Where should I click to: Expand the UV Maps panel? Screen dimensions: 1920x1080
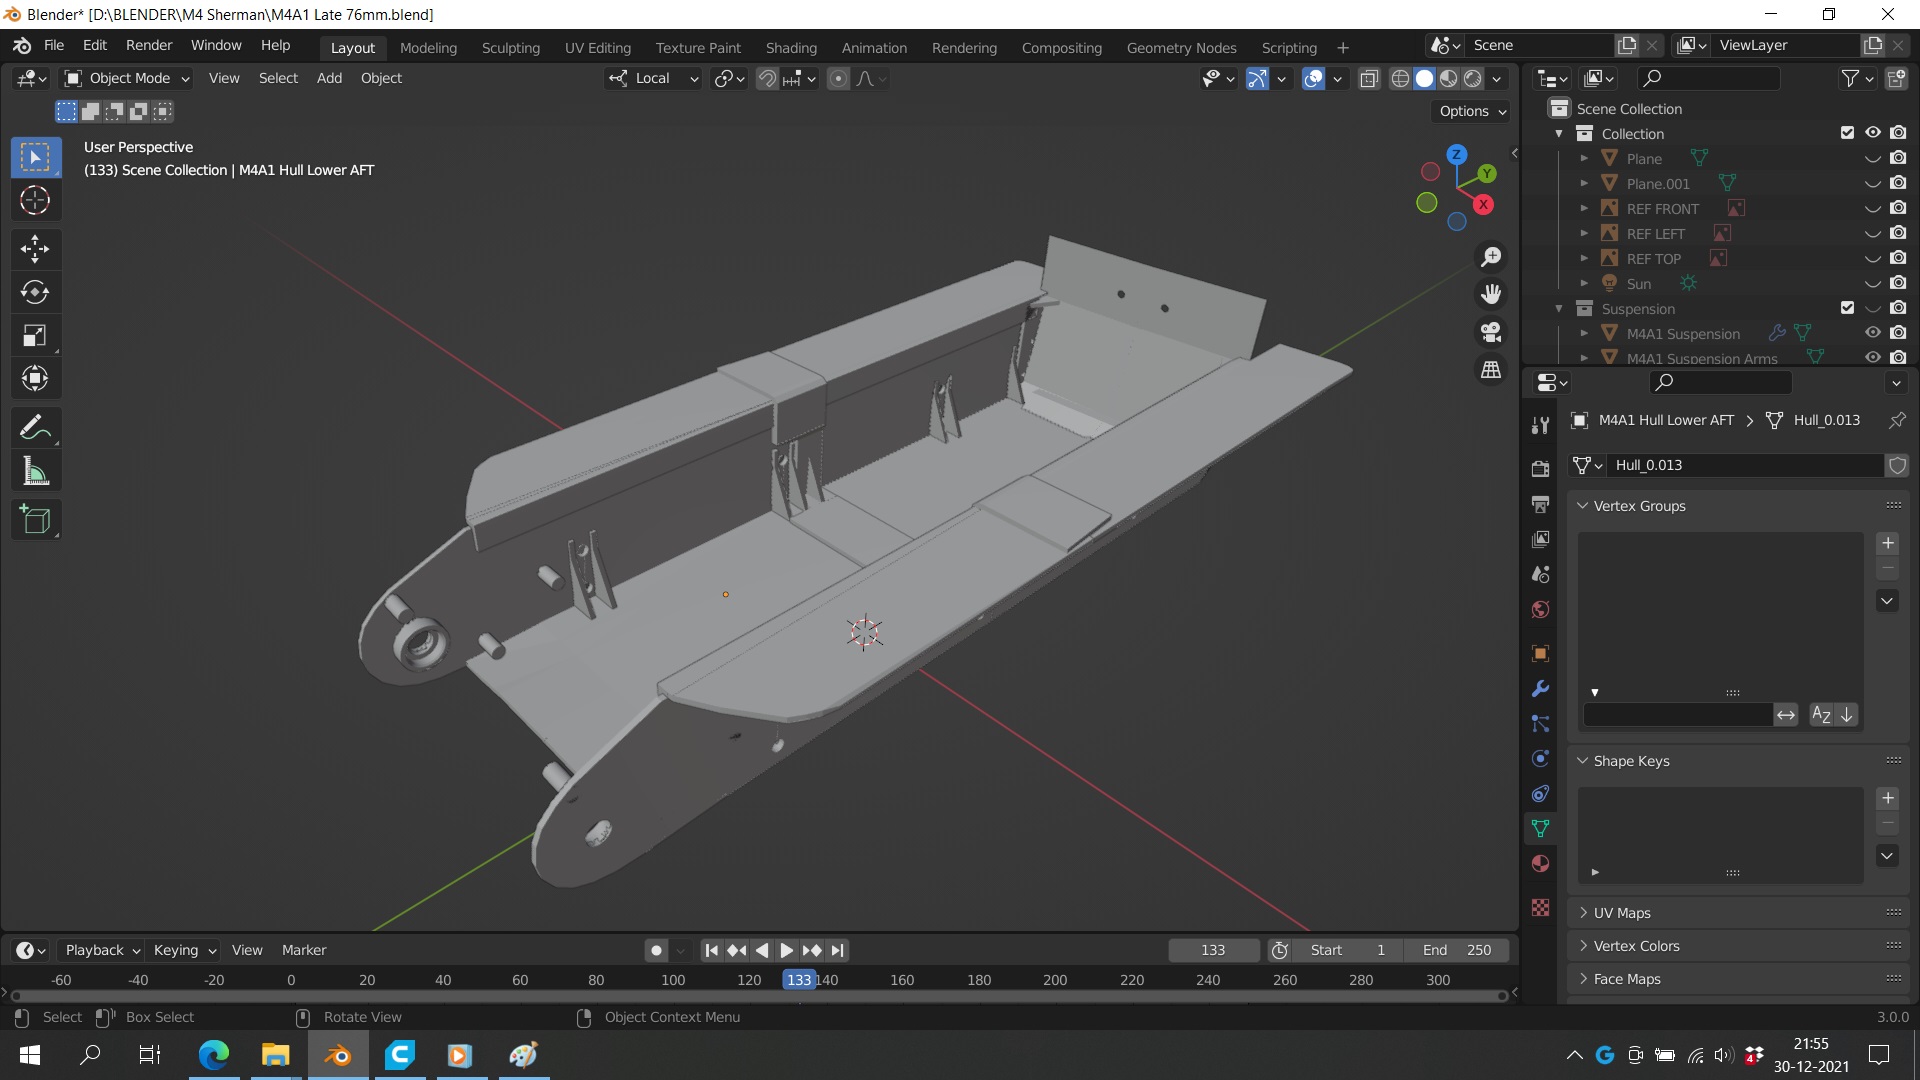tap(1621, 913)
